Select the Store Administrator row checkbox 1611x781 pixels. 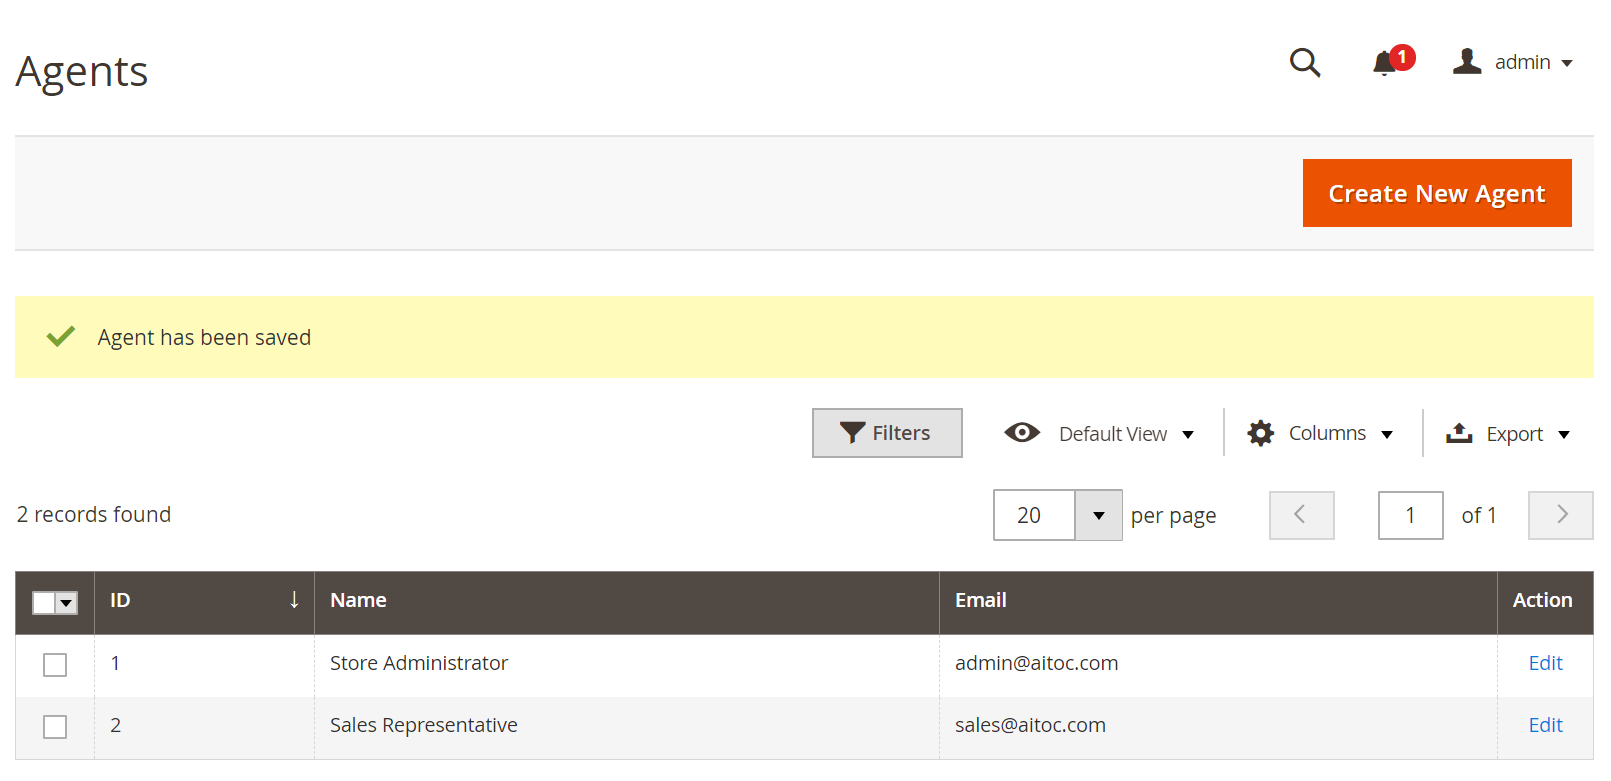pos(55,665)
